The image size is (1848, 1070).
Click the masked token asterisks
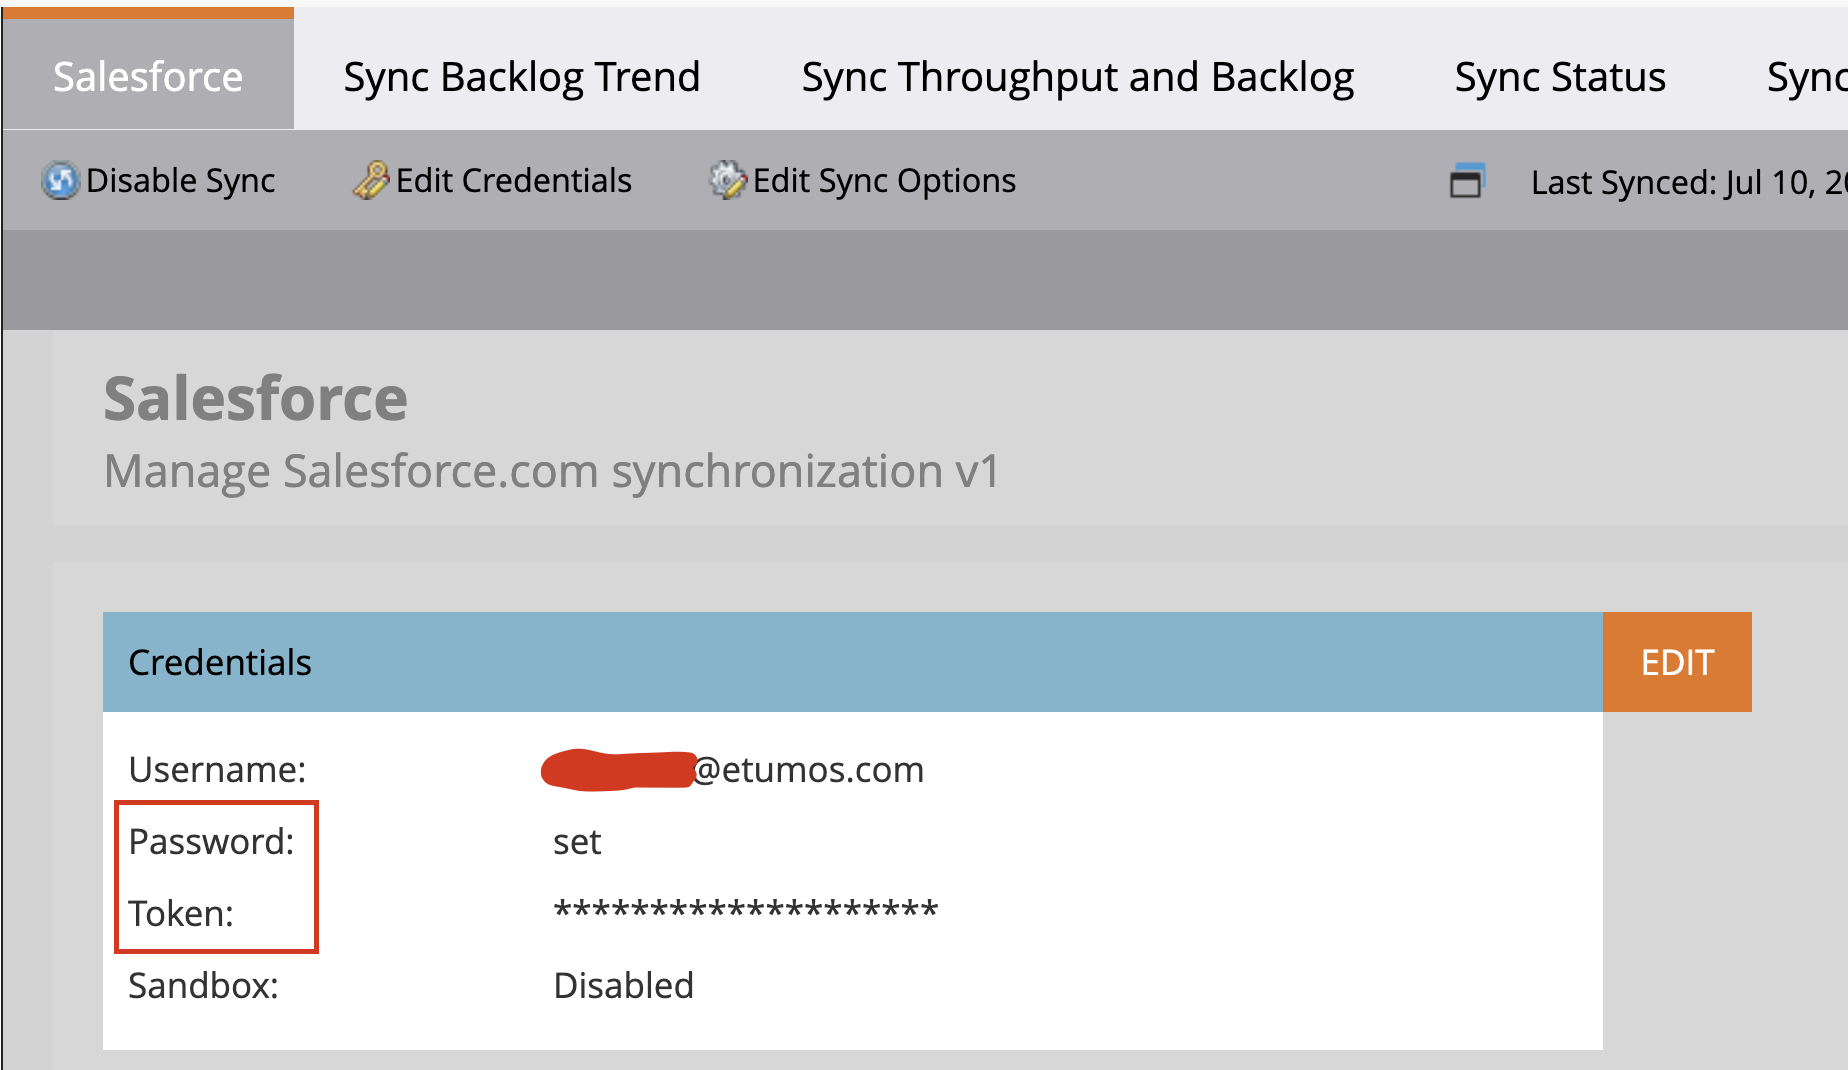pos(746,910)
